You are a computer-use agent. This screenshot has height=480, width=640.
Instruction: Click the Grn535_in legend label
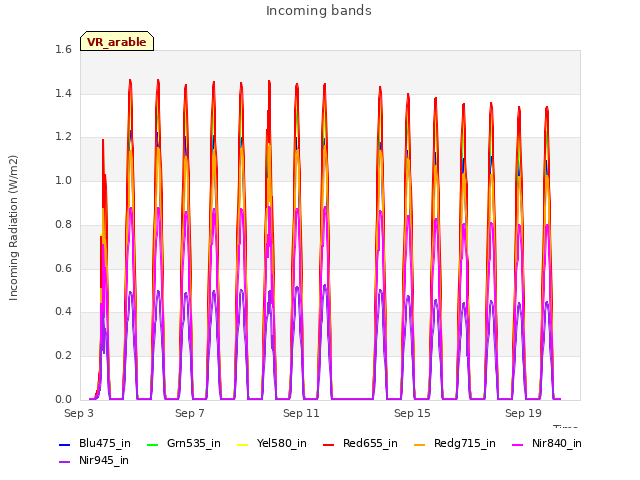click(193, 444)
